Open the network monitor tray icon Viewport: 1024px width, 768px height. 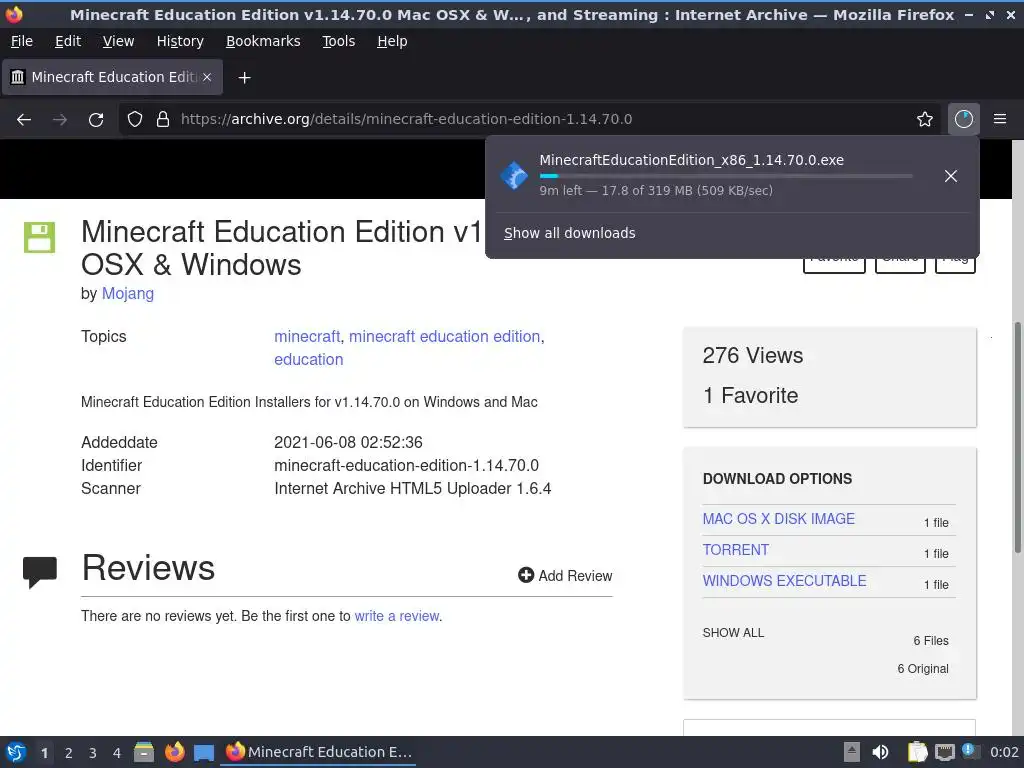tap(944, 752)
